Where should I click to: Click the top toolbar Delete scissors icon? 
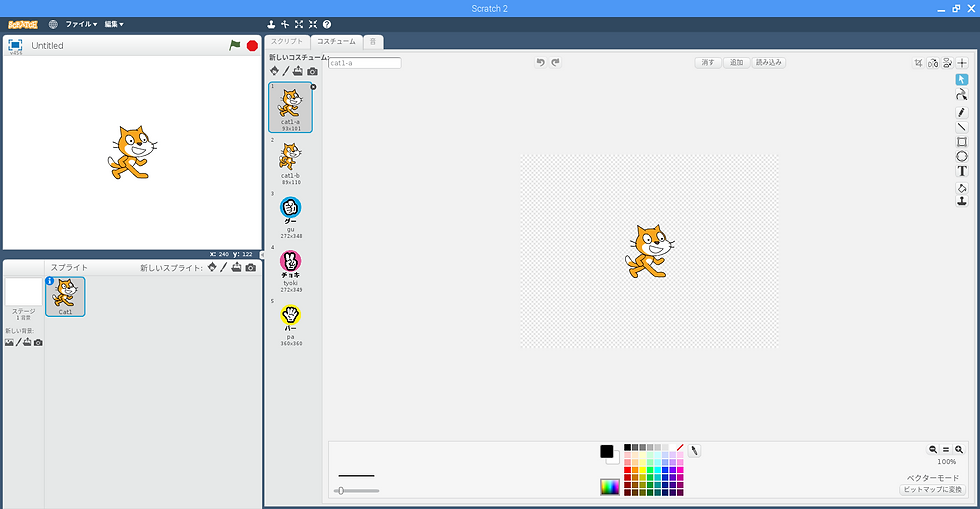pyautogui.click(x=285, y=24)
